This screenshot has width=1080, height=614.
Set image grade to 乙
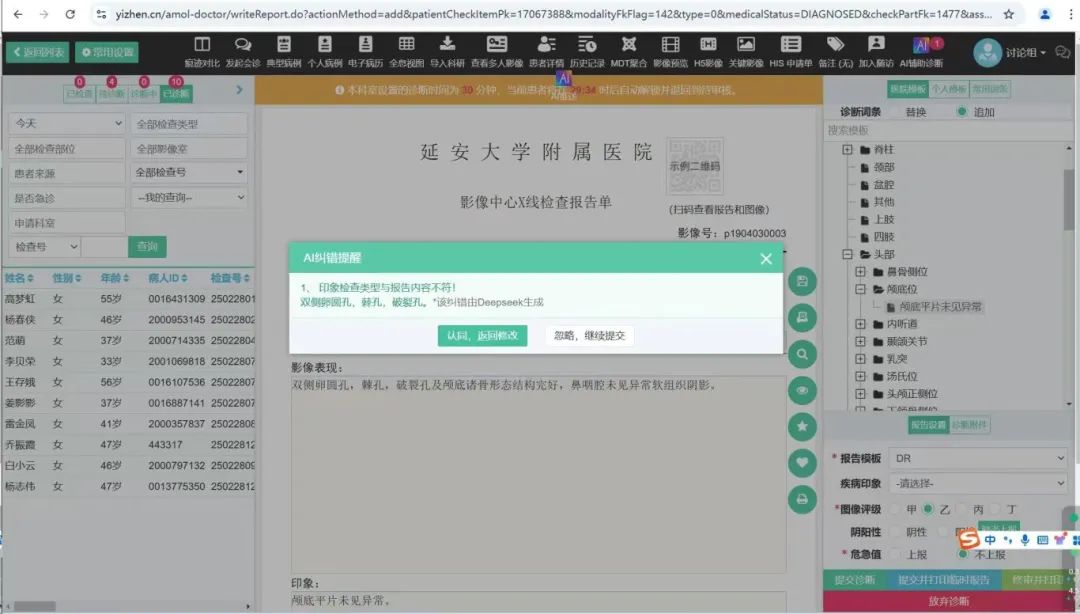click(928, 509)
